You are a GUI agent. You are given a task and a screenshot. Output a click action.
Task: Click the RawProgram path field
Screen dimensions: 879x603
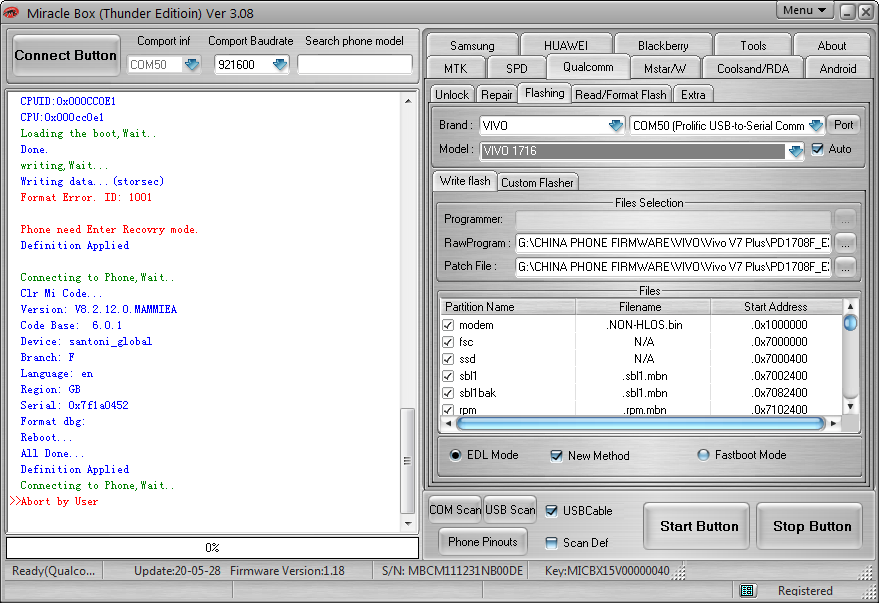coord(674,243)
